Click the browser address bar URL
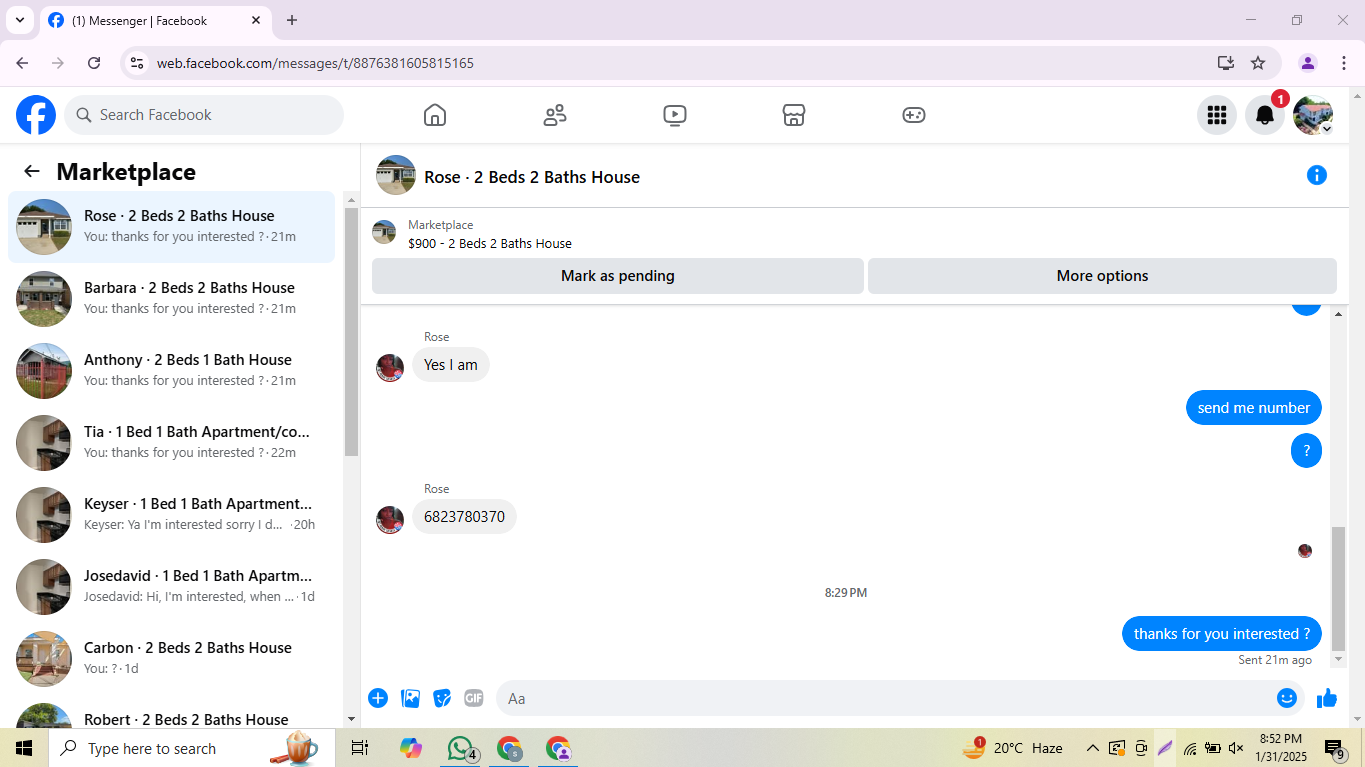This screenshot has width=1365, height=767. (x=315, y=63)
